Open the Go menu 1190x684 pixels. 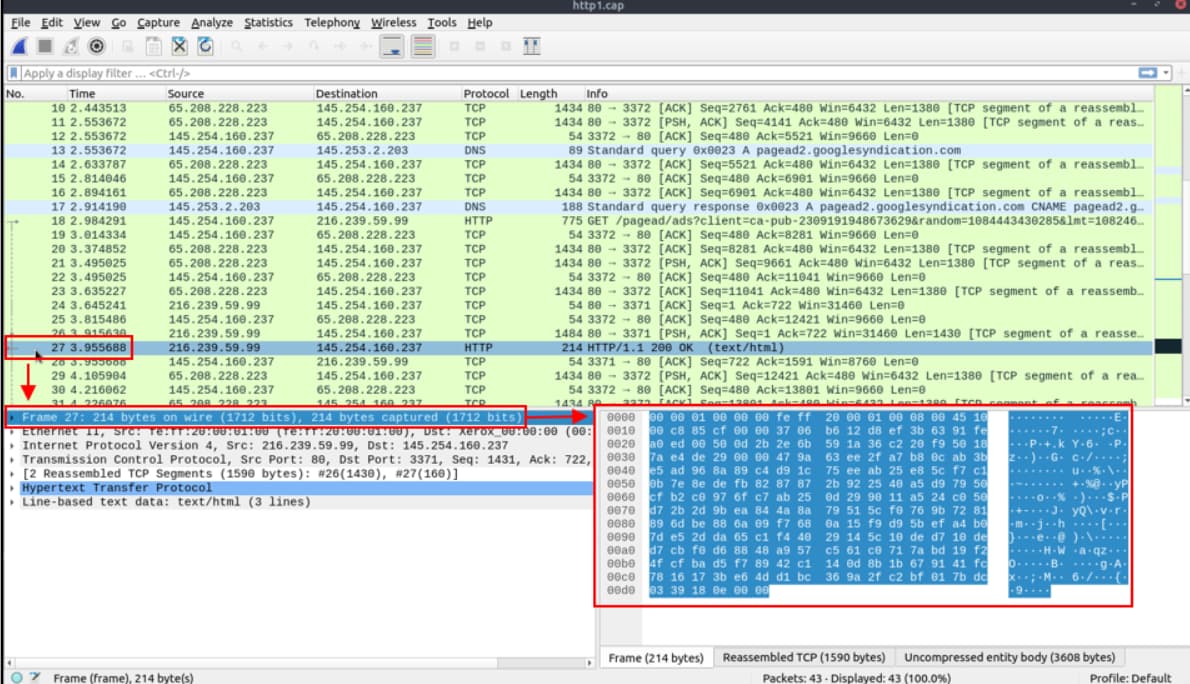[118, 23]
